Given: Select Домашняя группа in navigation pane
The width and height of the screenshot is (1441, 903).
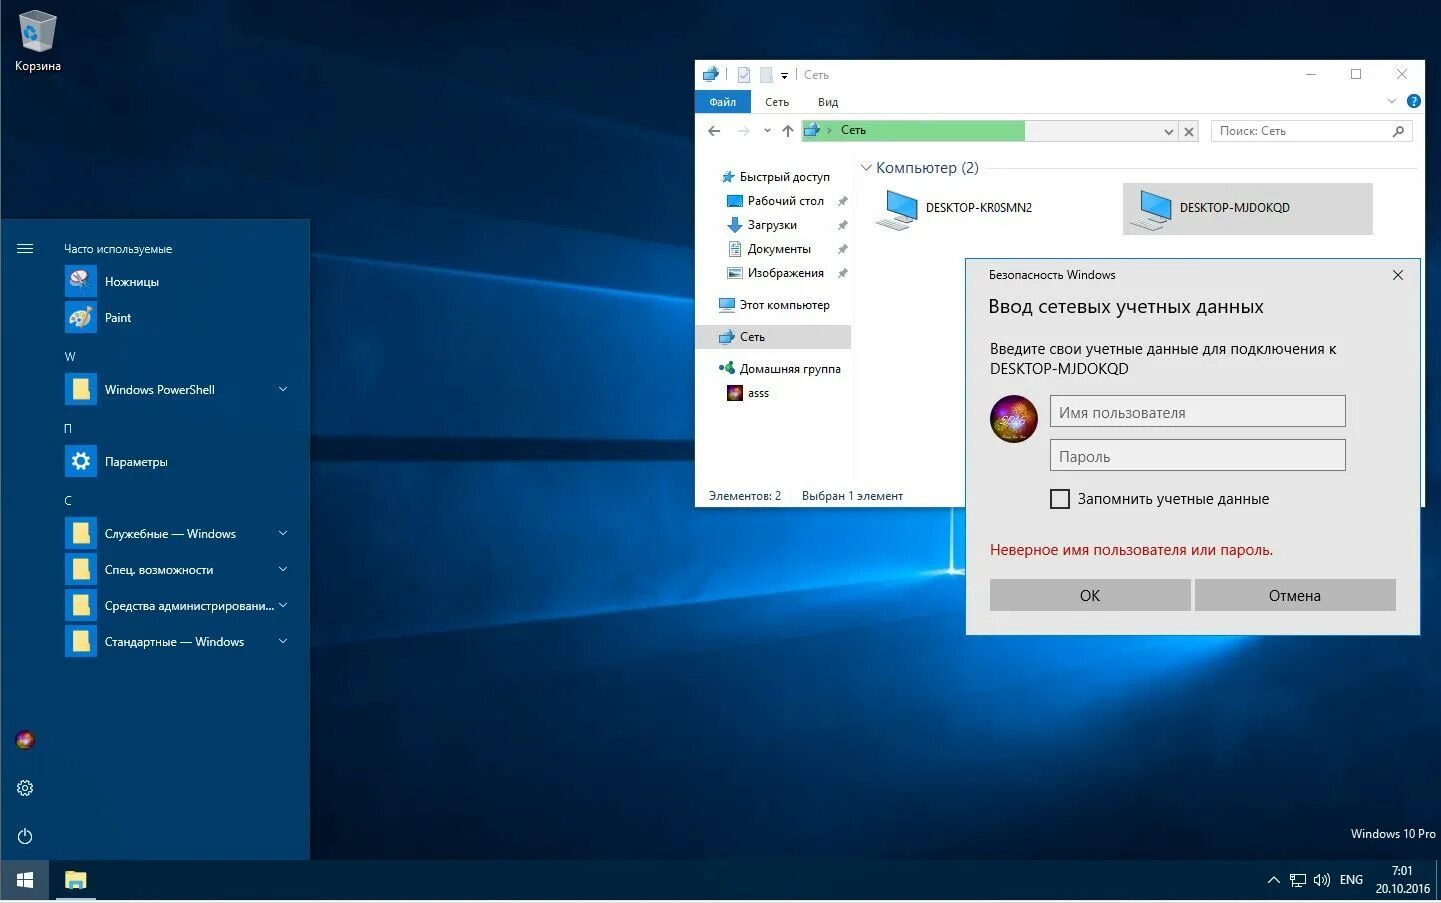Looking at the screenshot, I should coord(790,369).
